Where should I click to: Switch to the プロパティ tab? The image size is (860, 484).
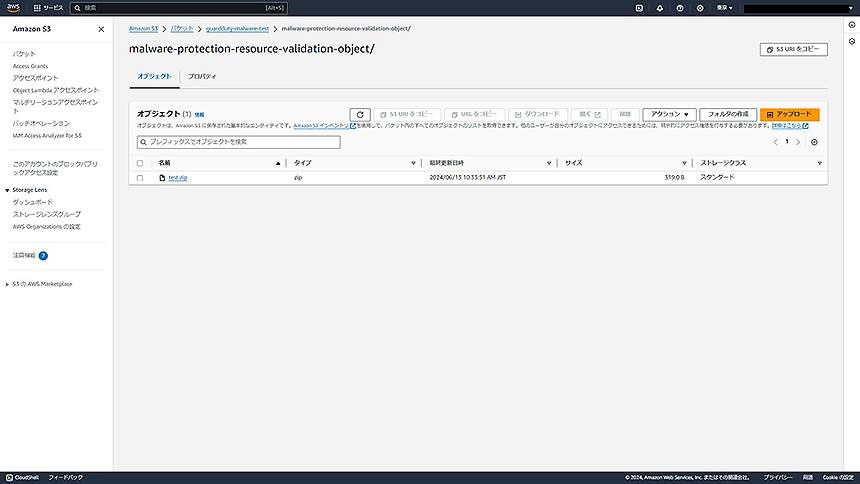(202, 76)
